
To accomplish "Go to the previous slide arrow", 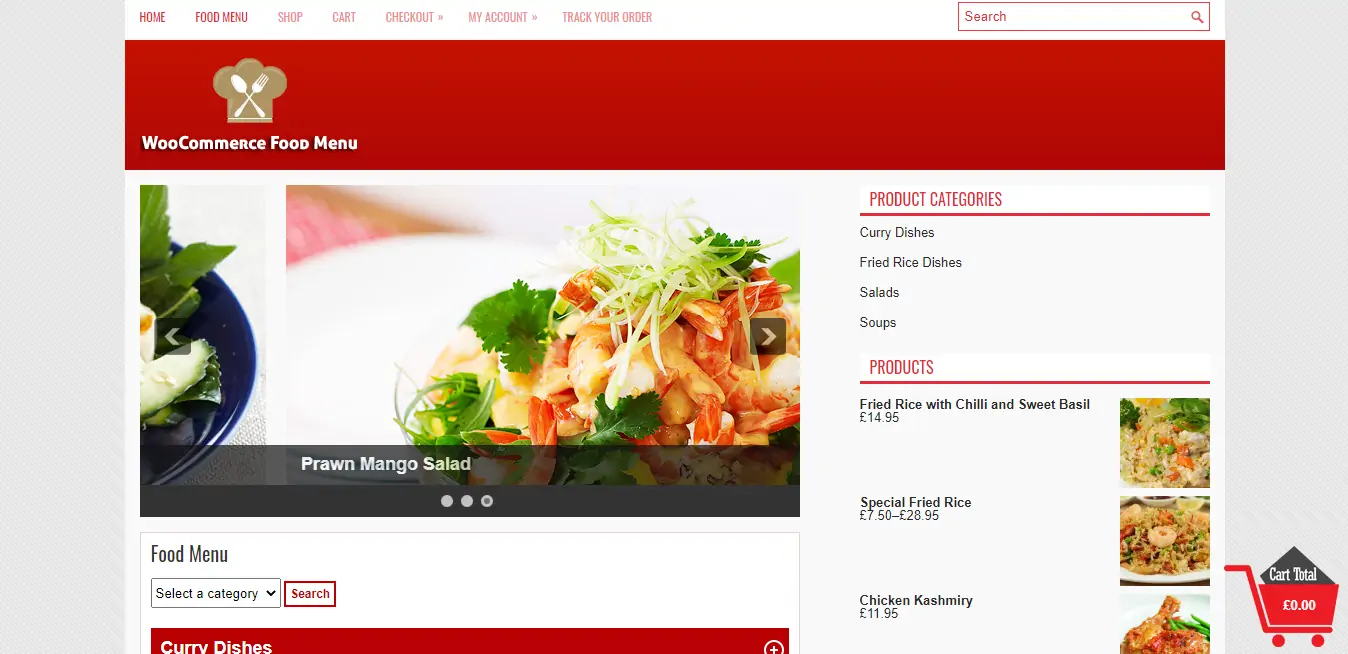I will (x=173, y=337).
